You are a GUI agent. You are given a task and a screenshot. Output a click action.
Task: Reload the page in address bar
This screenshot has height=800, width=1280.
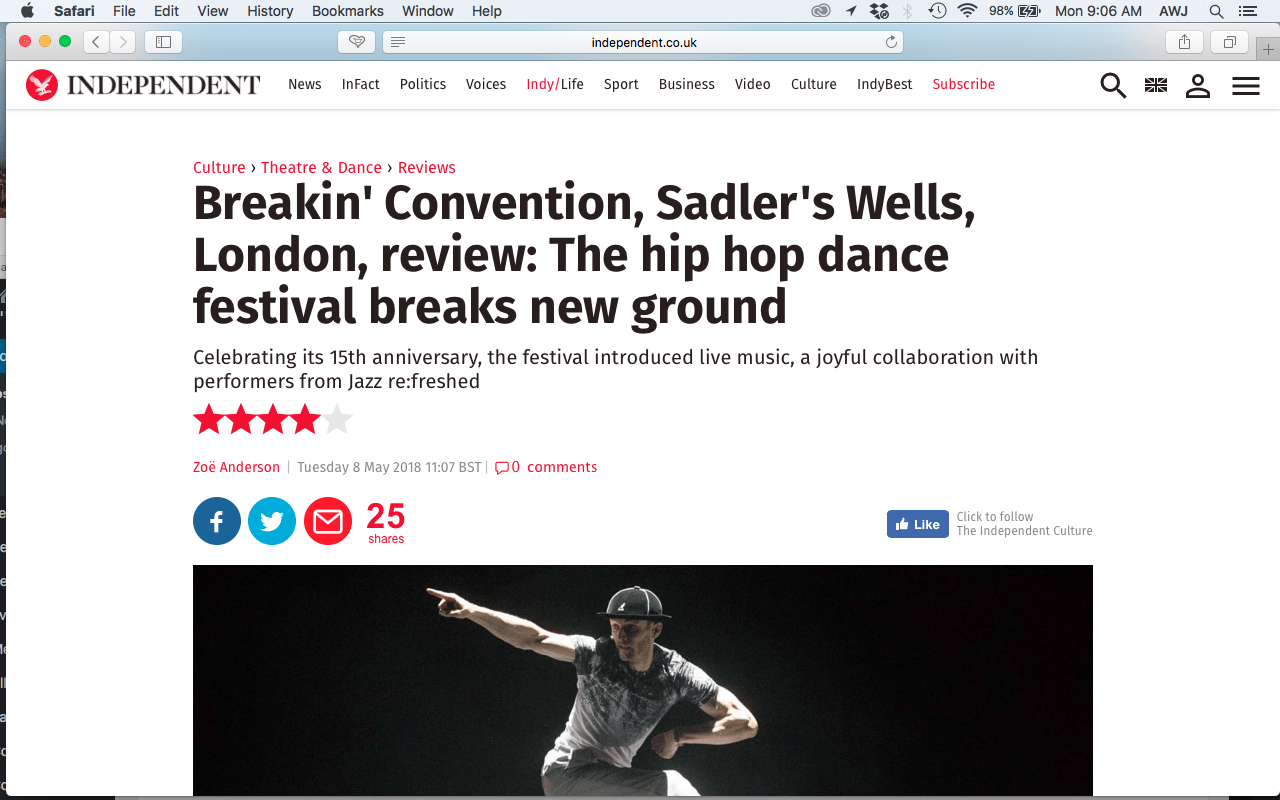pos(891,42)
